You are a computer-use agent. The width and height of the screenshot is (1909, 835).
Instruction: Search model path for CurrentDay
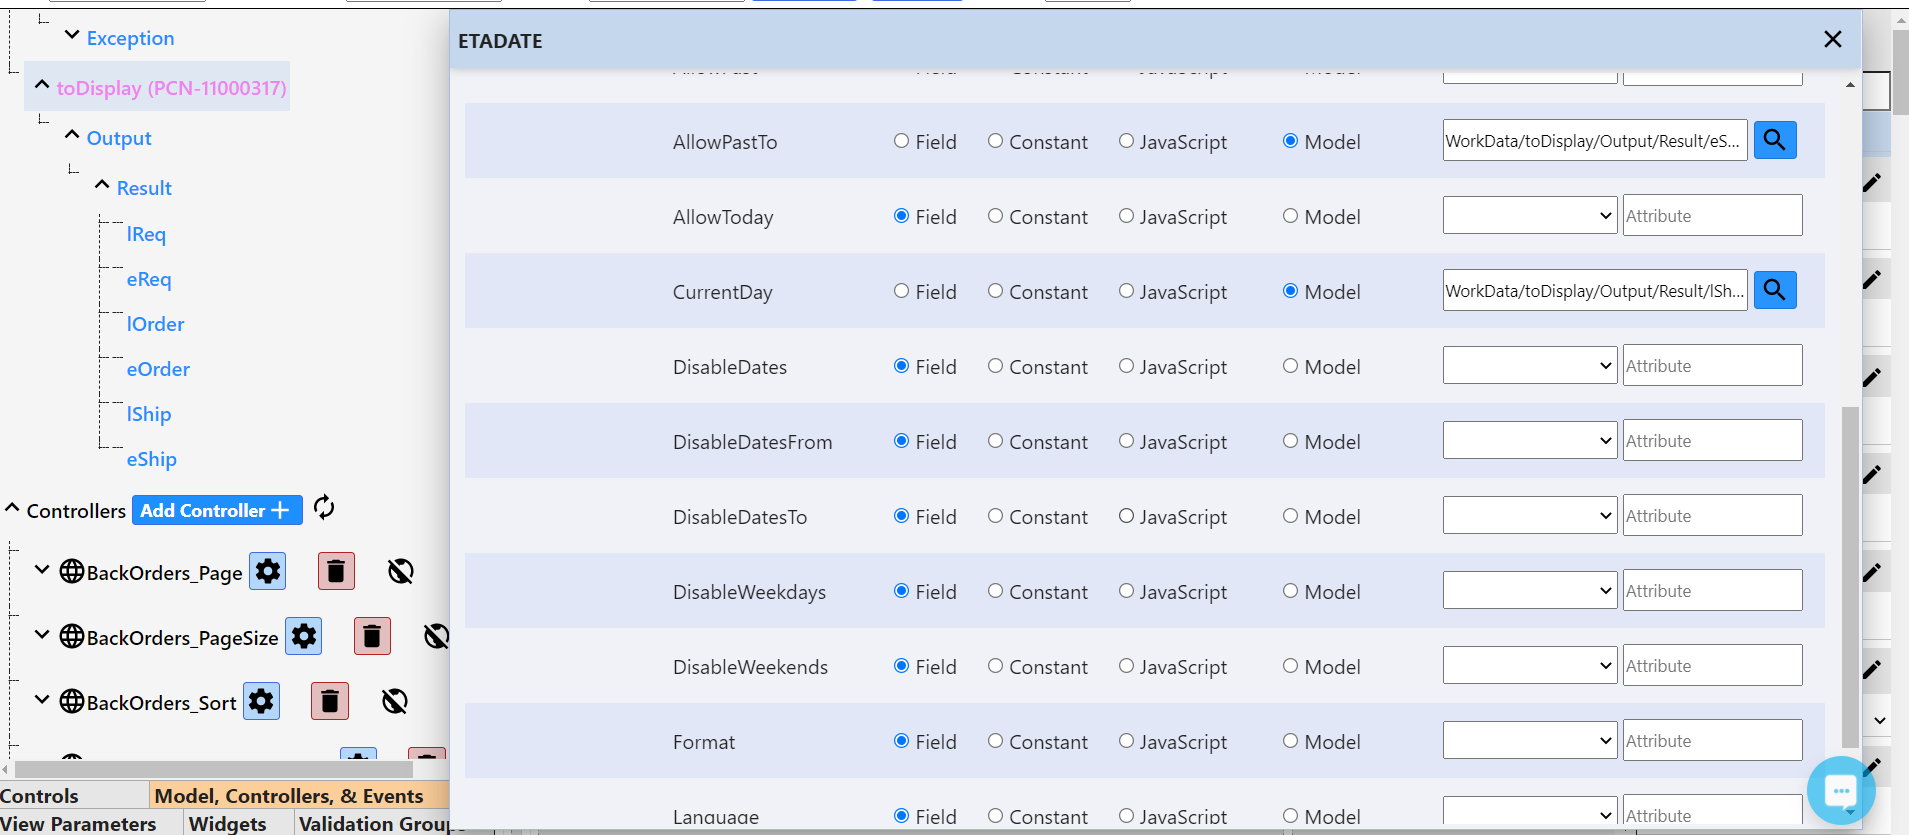tap(1775, 290)
